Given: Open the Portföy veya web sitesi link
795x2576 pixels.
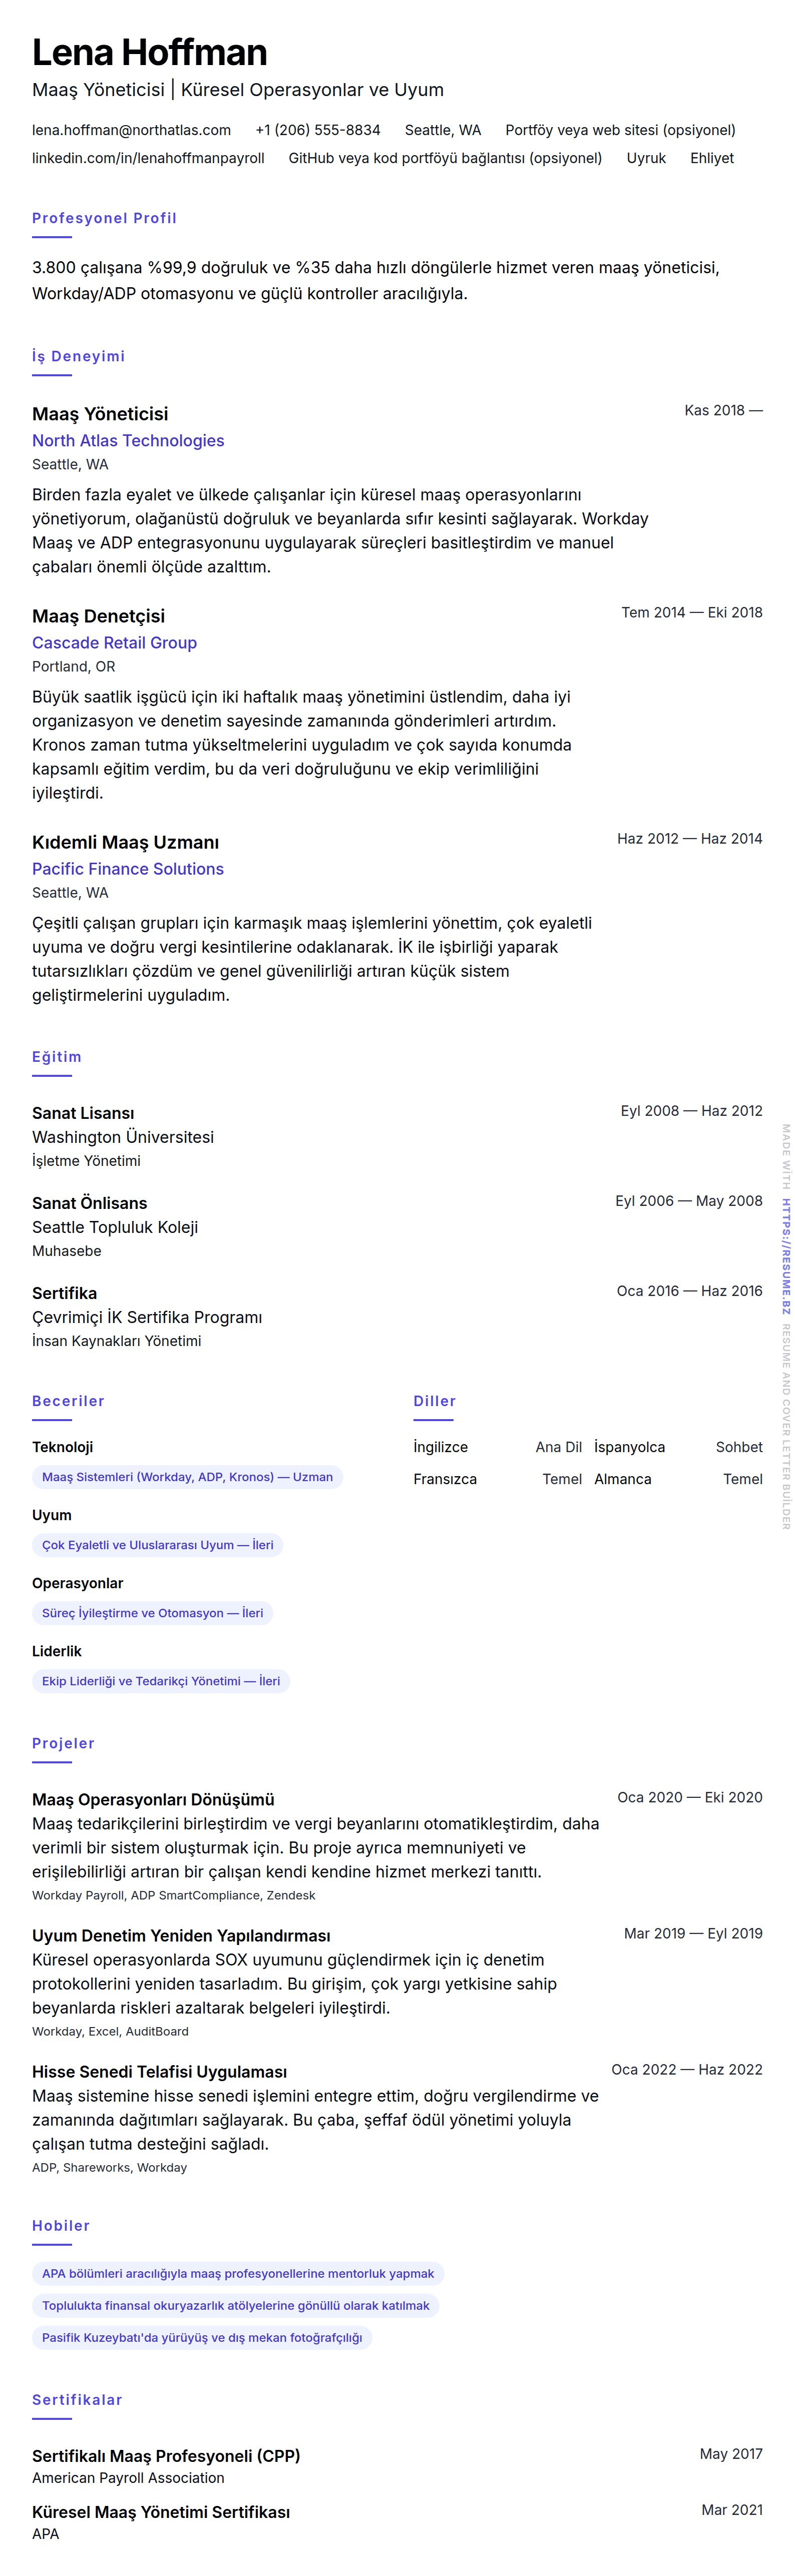Looking at the screenshot, I should (620, 130).
